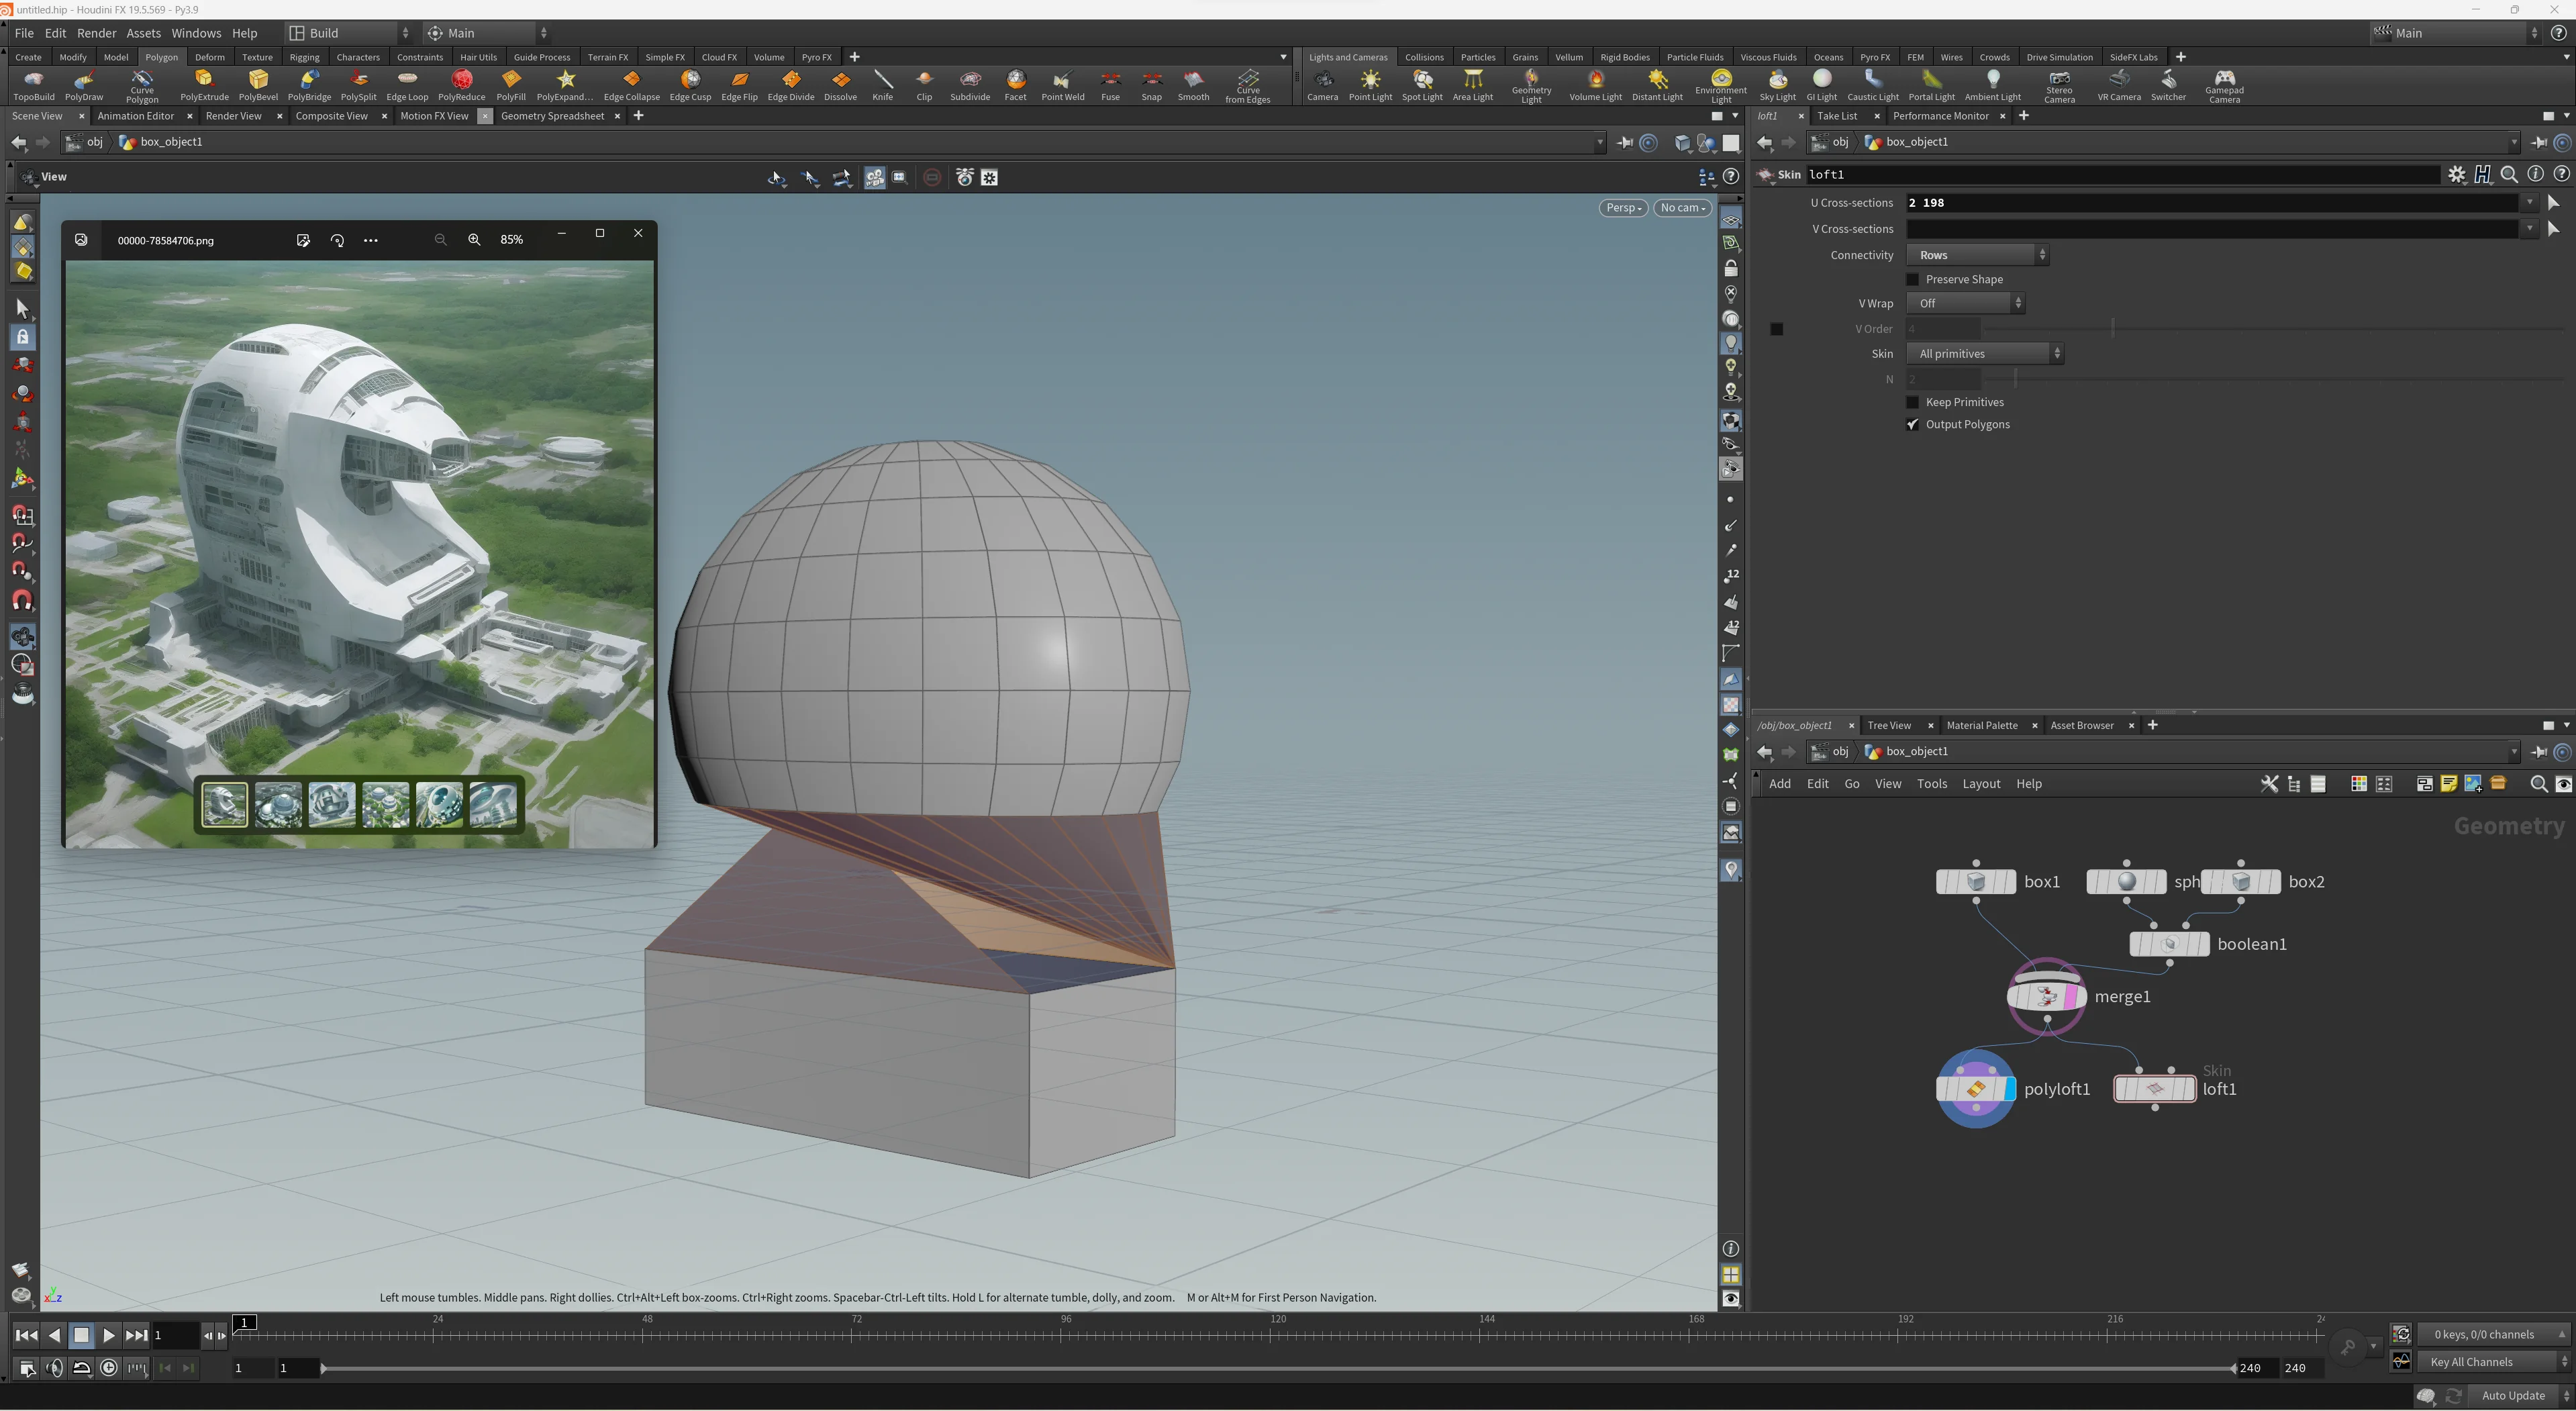Switch to the Geometry Spreadsheet tab
The width and height of the screenshot is (2576, 1411).
click(552, 116)
